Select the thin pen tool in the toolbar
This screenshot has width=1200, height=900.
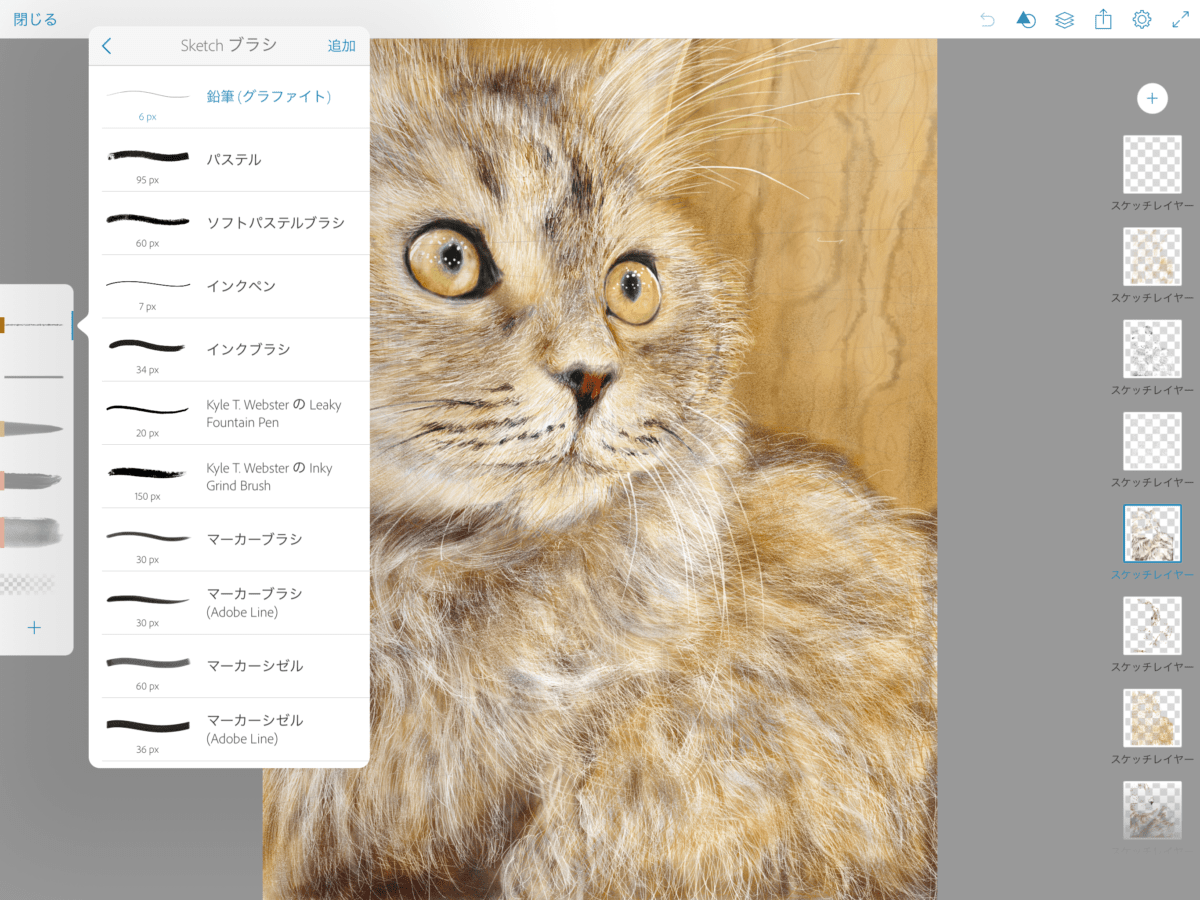pos(33,377)
